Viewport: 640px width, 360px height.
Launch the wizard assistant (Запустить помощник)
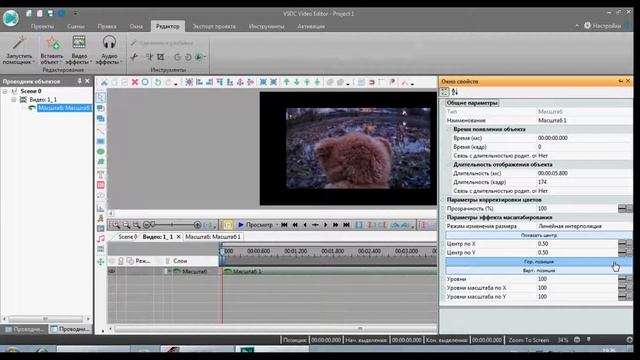[19, 50]
